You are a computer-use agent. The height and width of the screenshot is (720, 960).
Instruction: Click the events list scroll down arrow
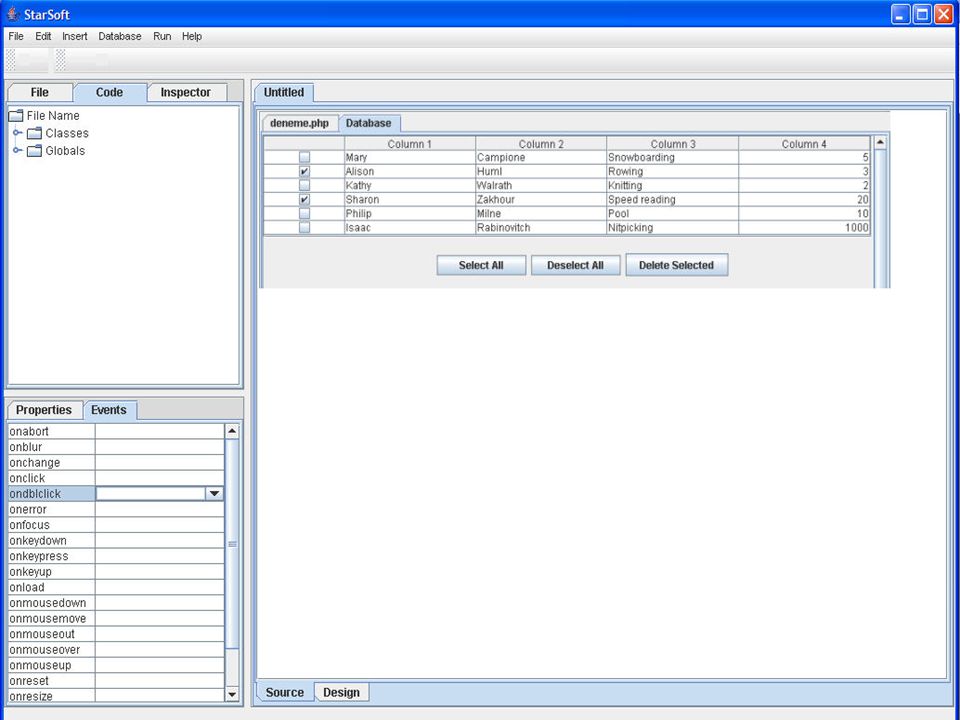(232, 694)
